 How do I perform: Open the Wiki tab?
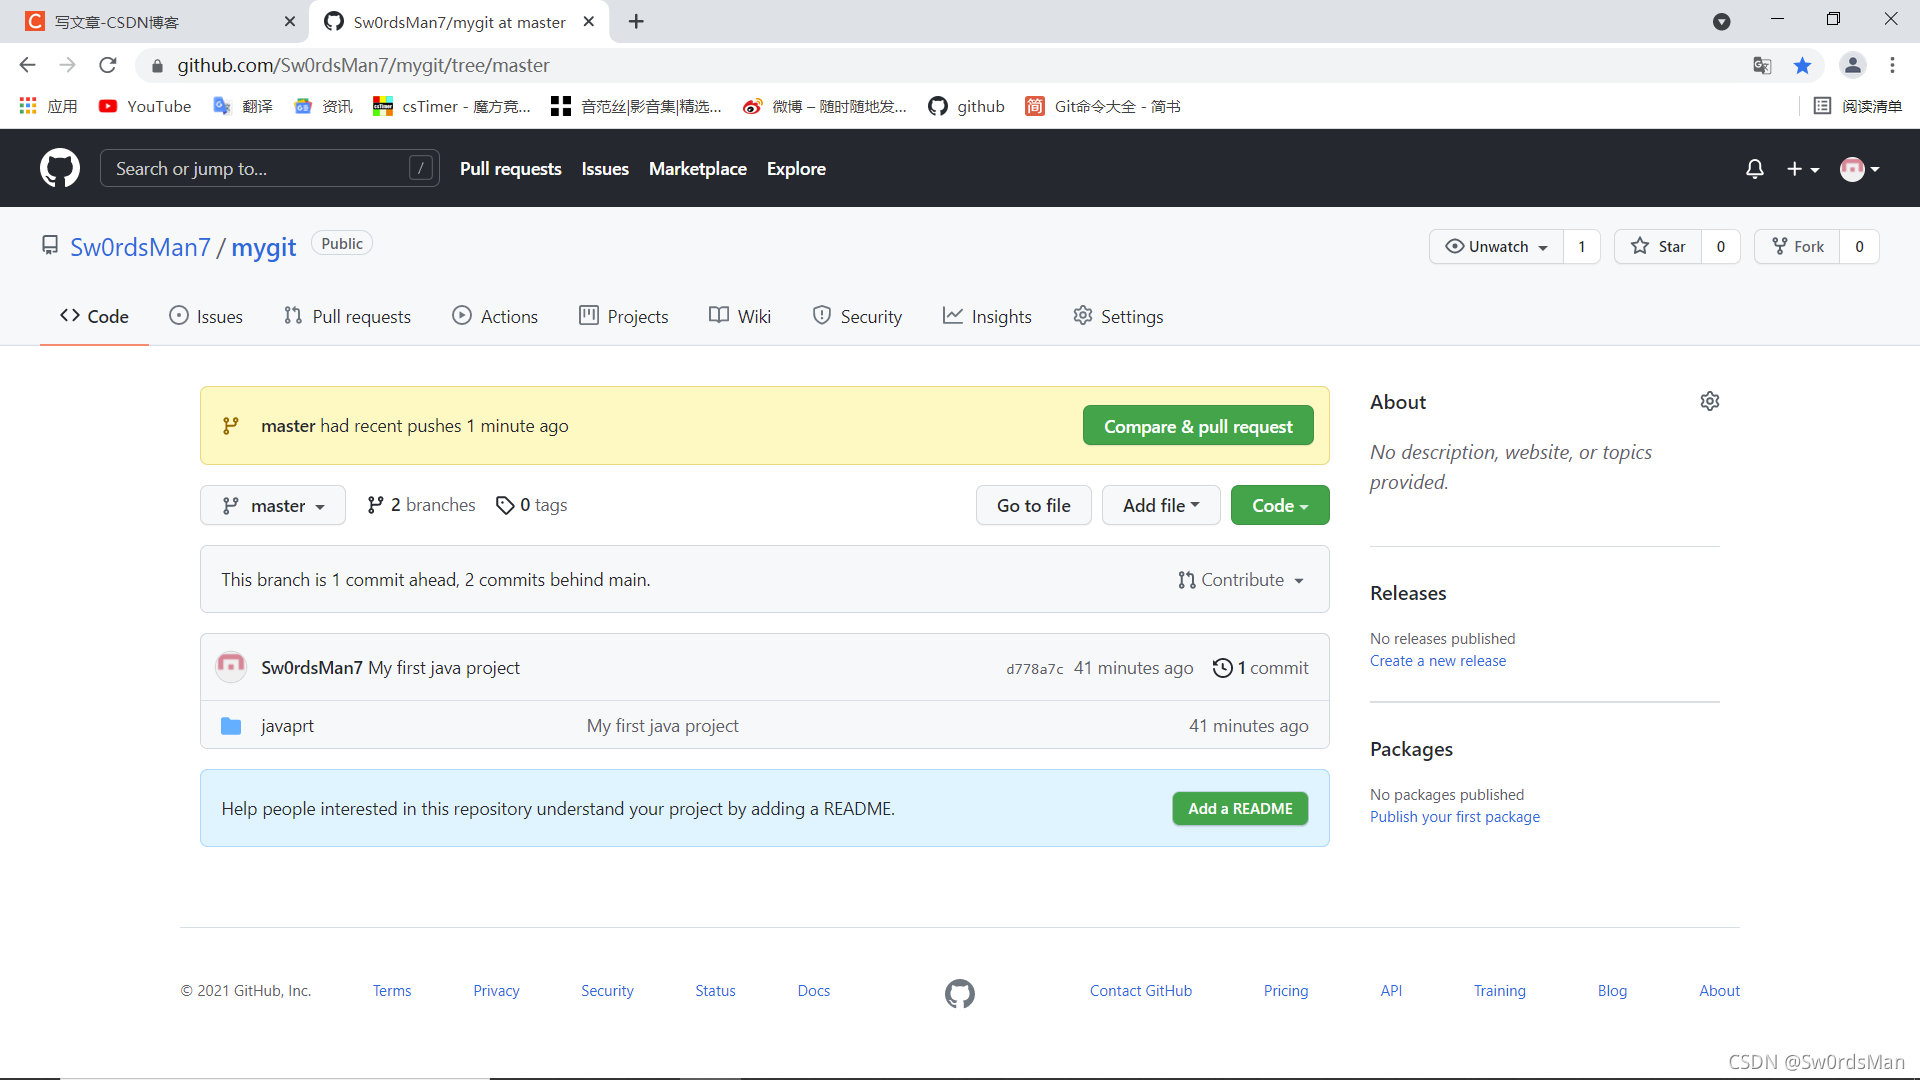(x=740, y=316)
